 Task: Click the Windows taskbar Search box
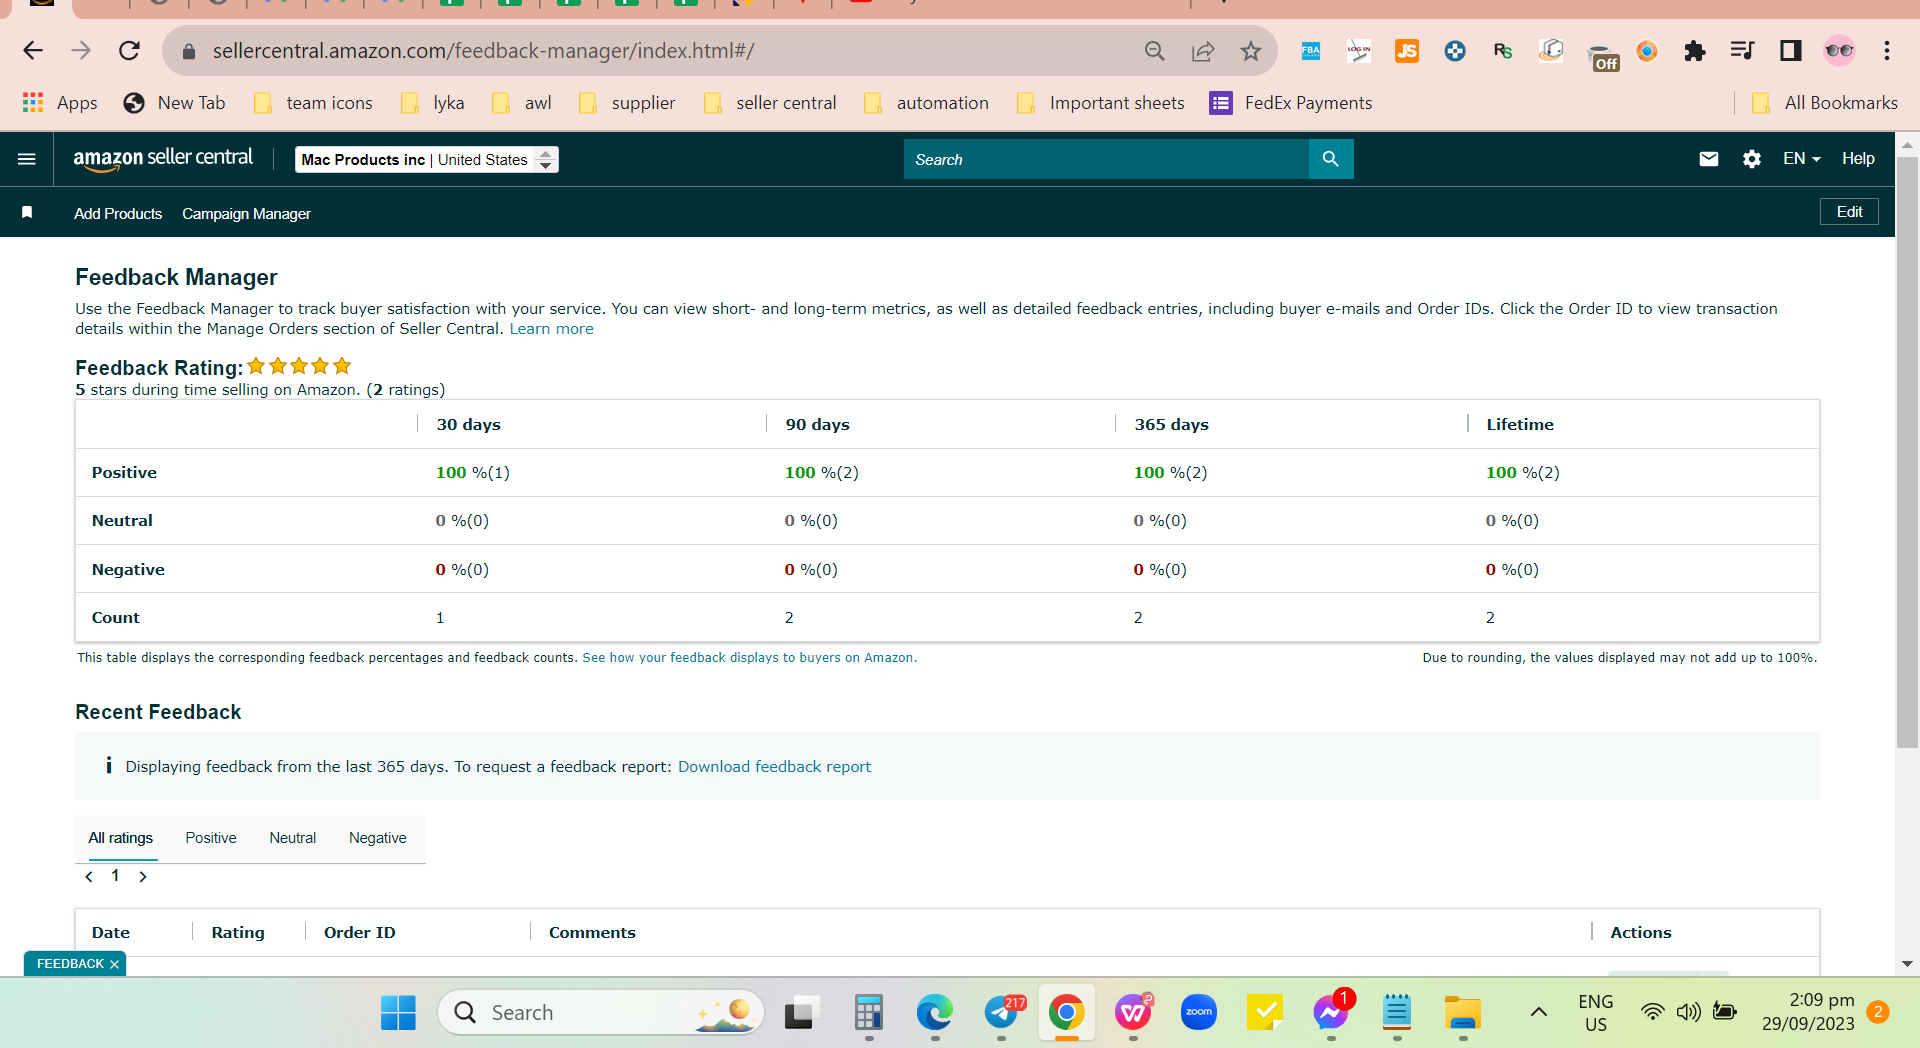click(601, 1013)
